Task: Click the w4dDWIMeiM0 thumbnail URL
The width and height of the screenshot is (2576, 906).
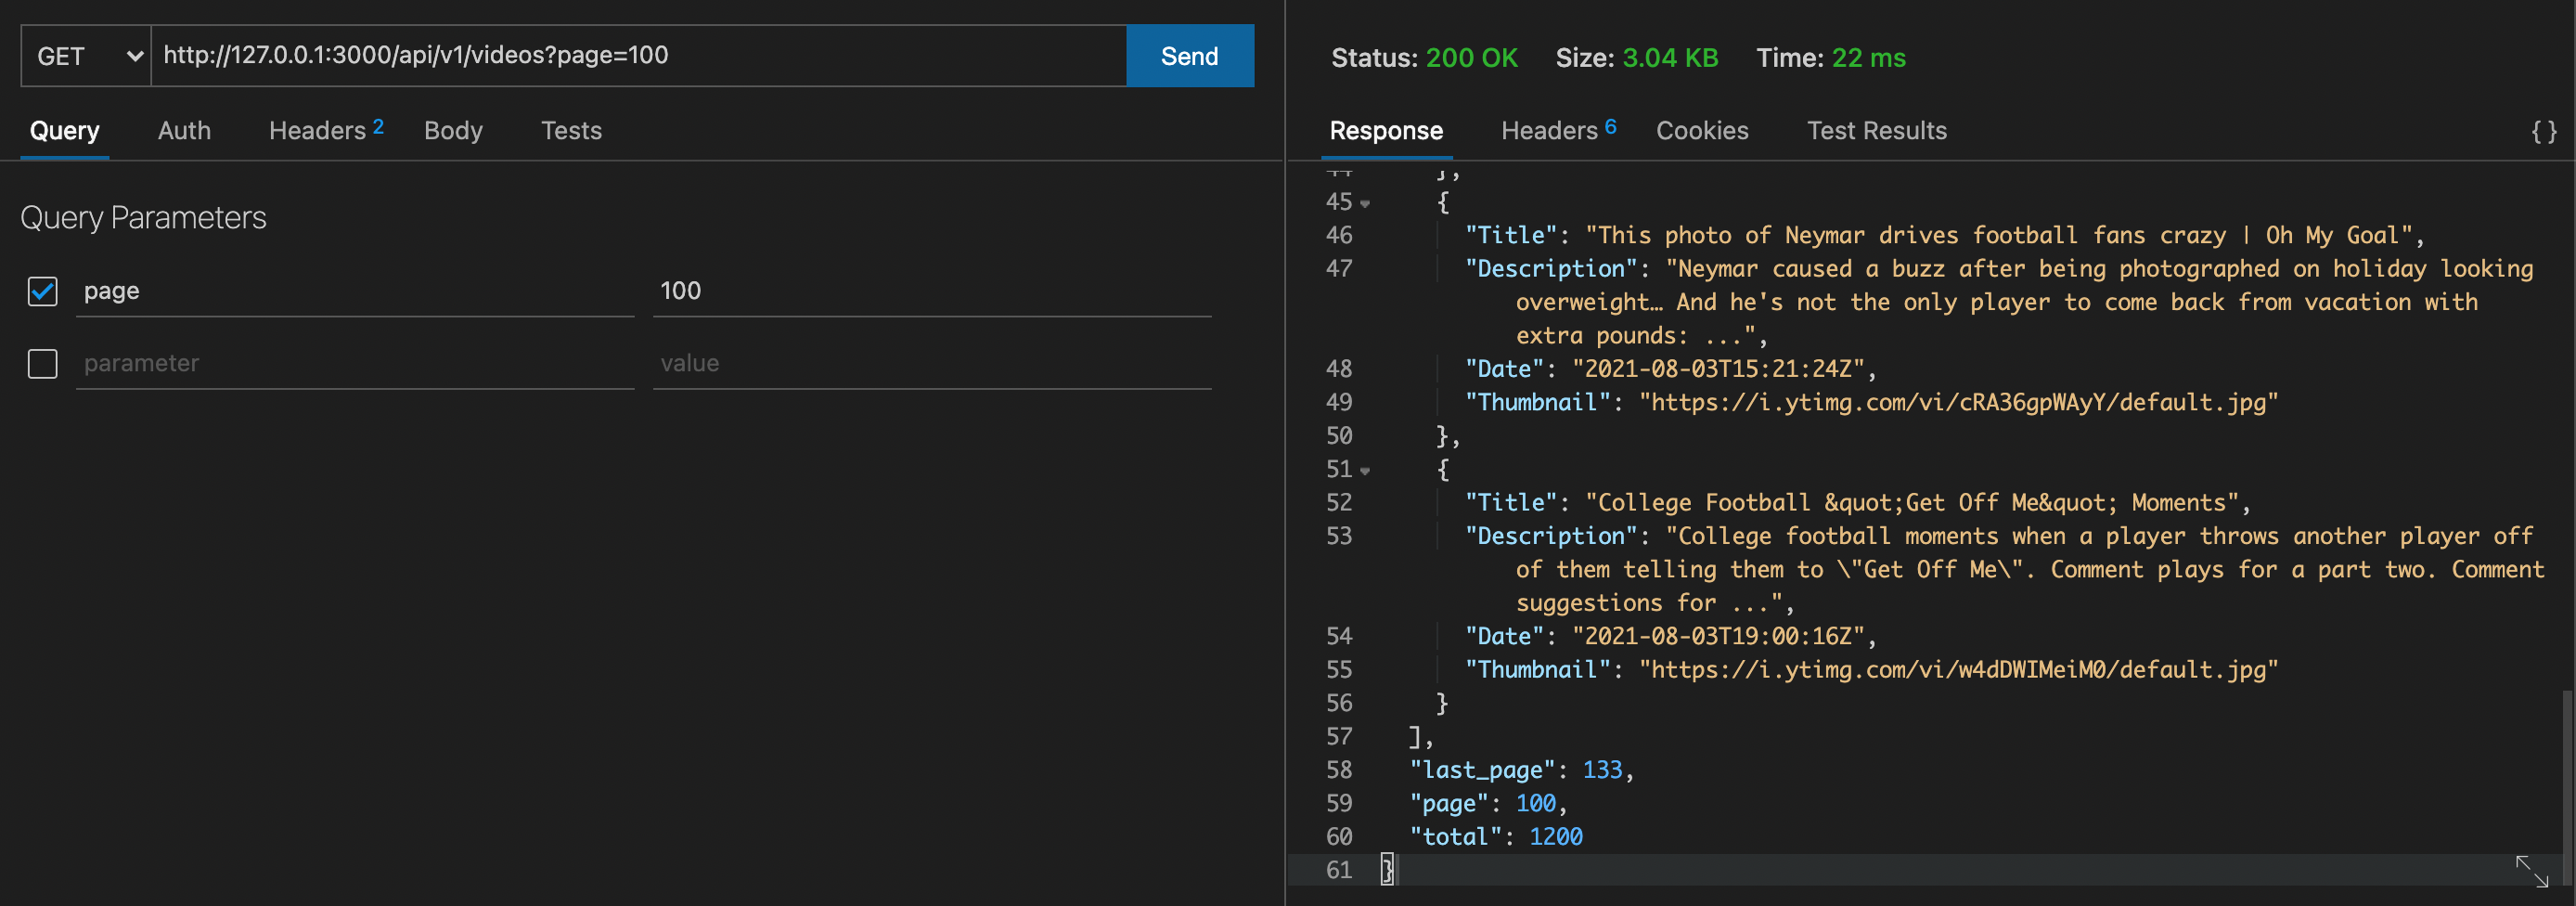Action: pyautogui.click(x=1958, y=669)
